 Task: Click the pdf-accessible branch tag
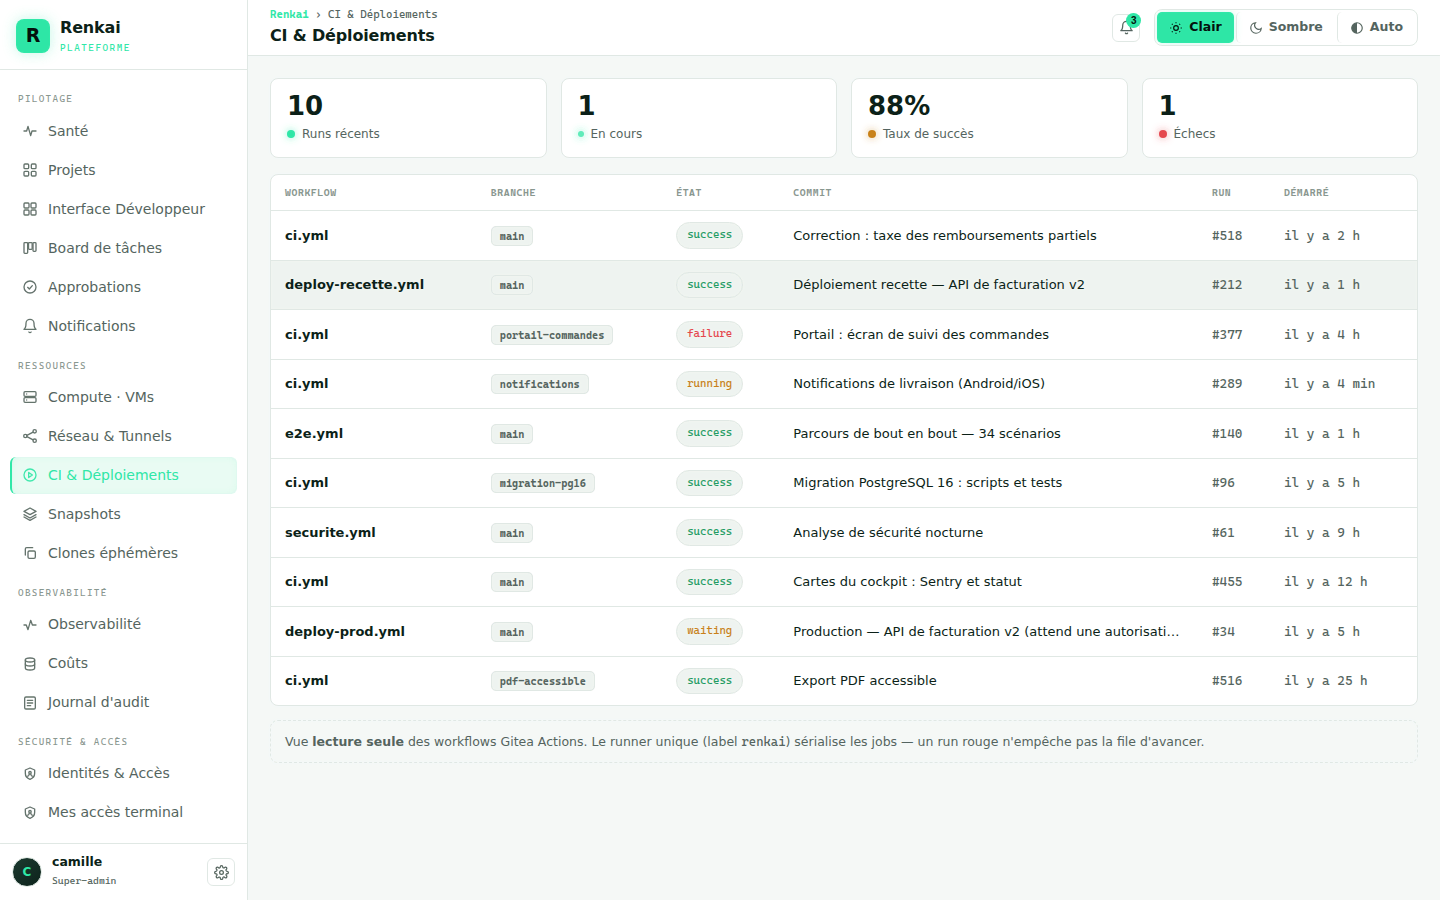tap(543, 682)
